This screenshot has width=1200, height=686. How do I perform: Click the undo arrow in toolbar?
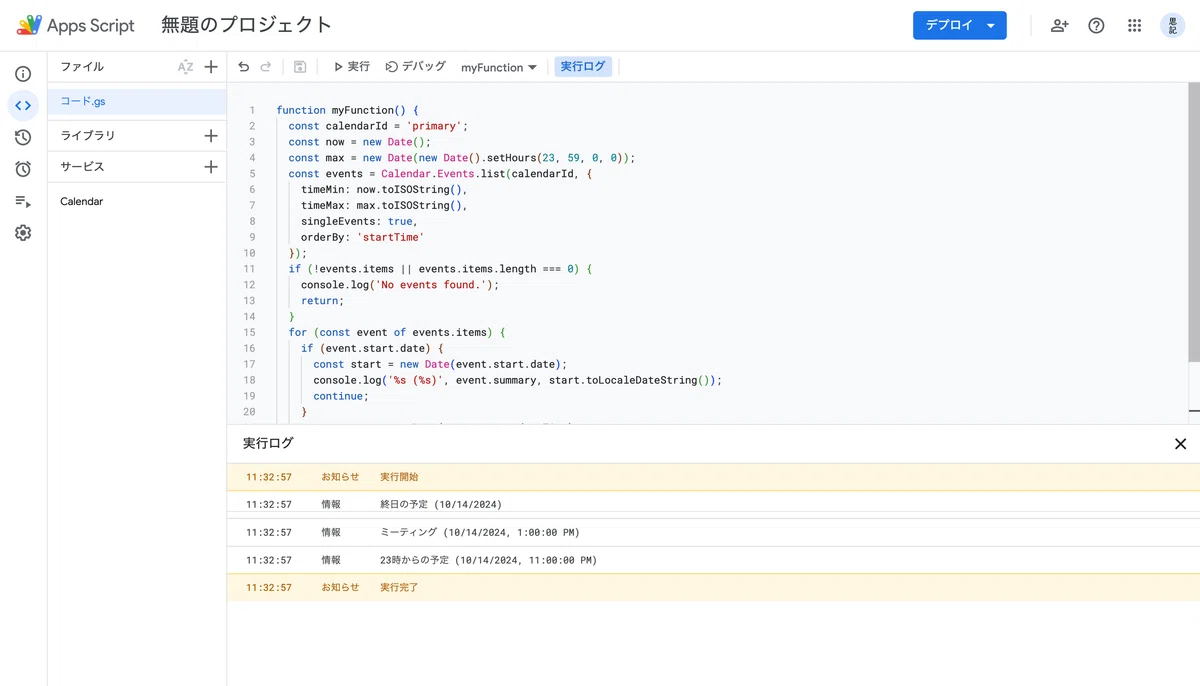pos(243,67)
